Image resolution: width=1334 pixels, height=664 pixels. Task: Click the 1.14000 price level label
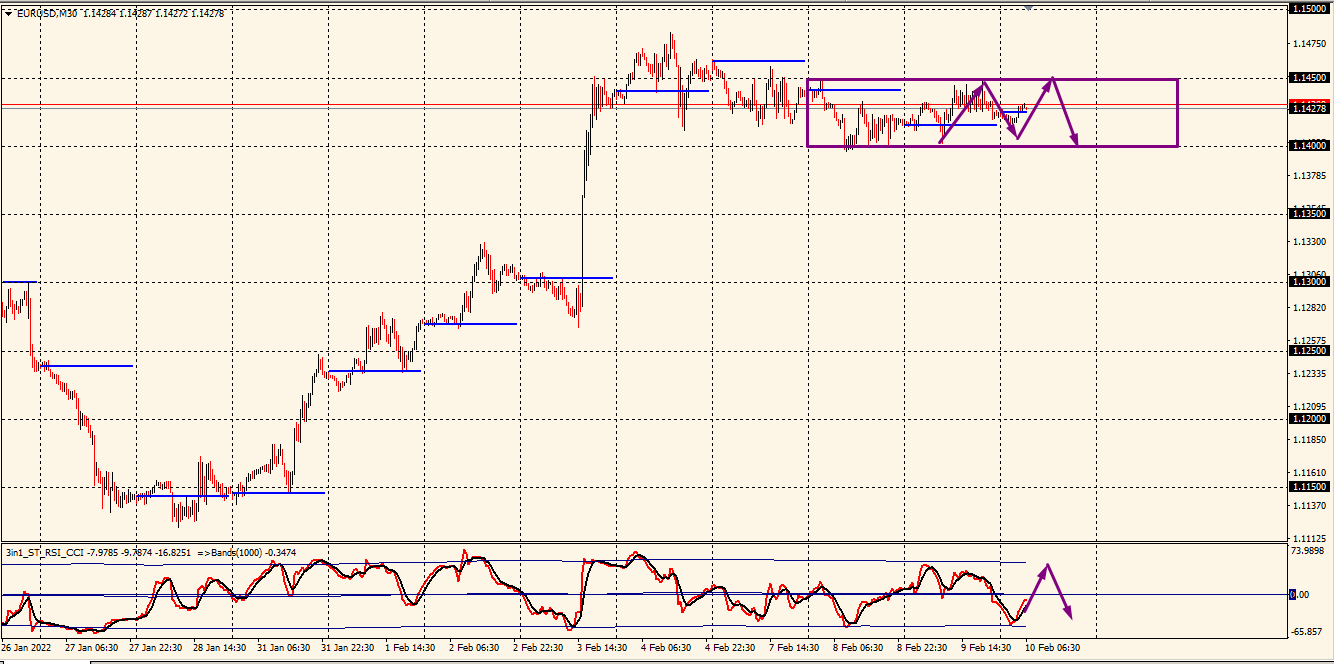[x=1310, y=146]
